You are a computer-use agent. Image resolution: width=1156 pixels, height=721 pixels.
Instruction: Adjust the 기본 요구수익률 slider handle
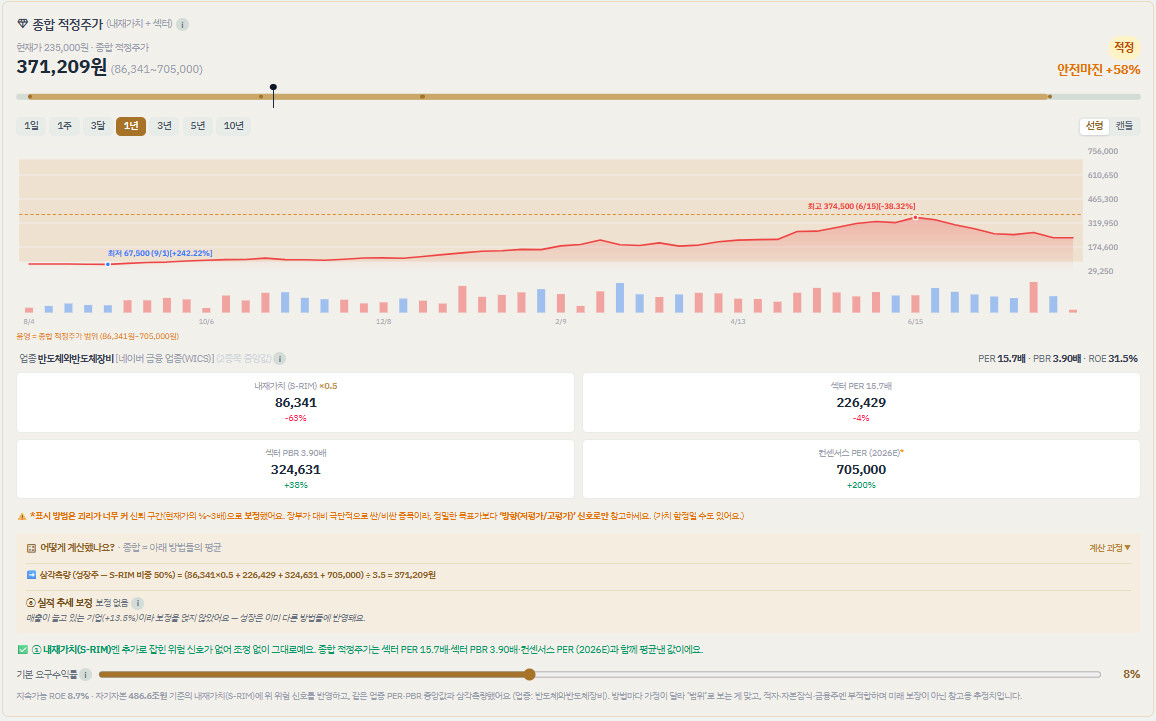coord(529,674)
